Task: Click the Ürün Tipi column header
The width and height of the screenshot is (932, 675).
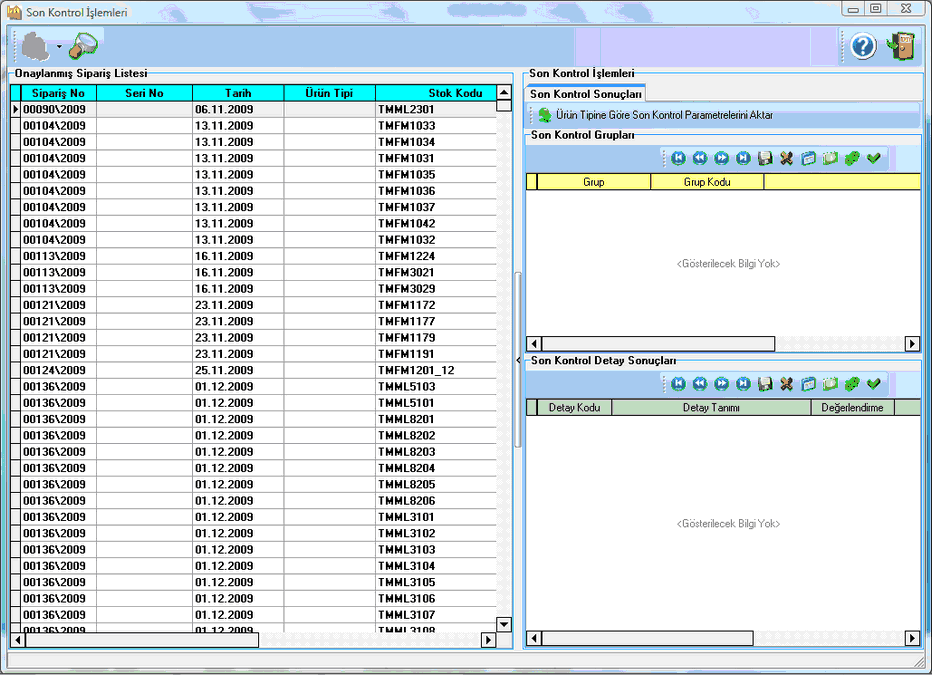Action: [329, 93]
